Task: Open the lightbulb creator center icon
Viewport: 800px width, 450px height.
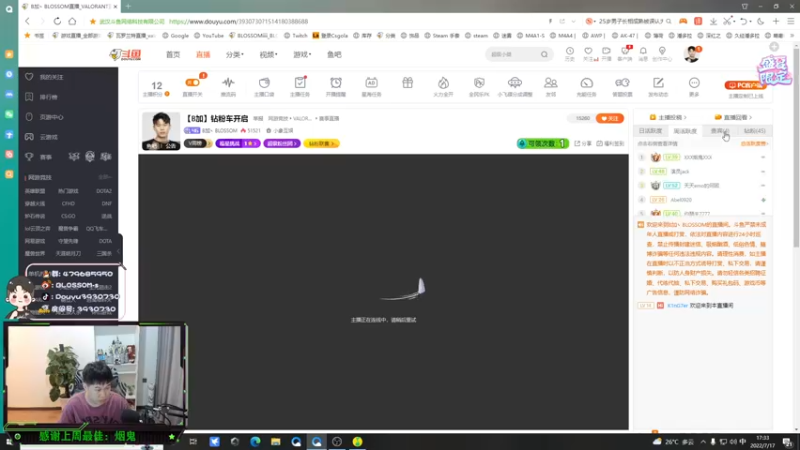Action: pos(662,51)
